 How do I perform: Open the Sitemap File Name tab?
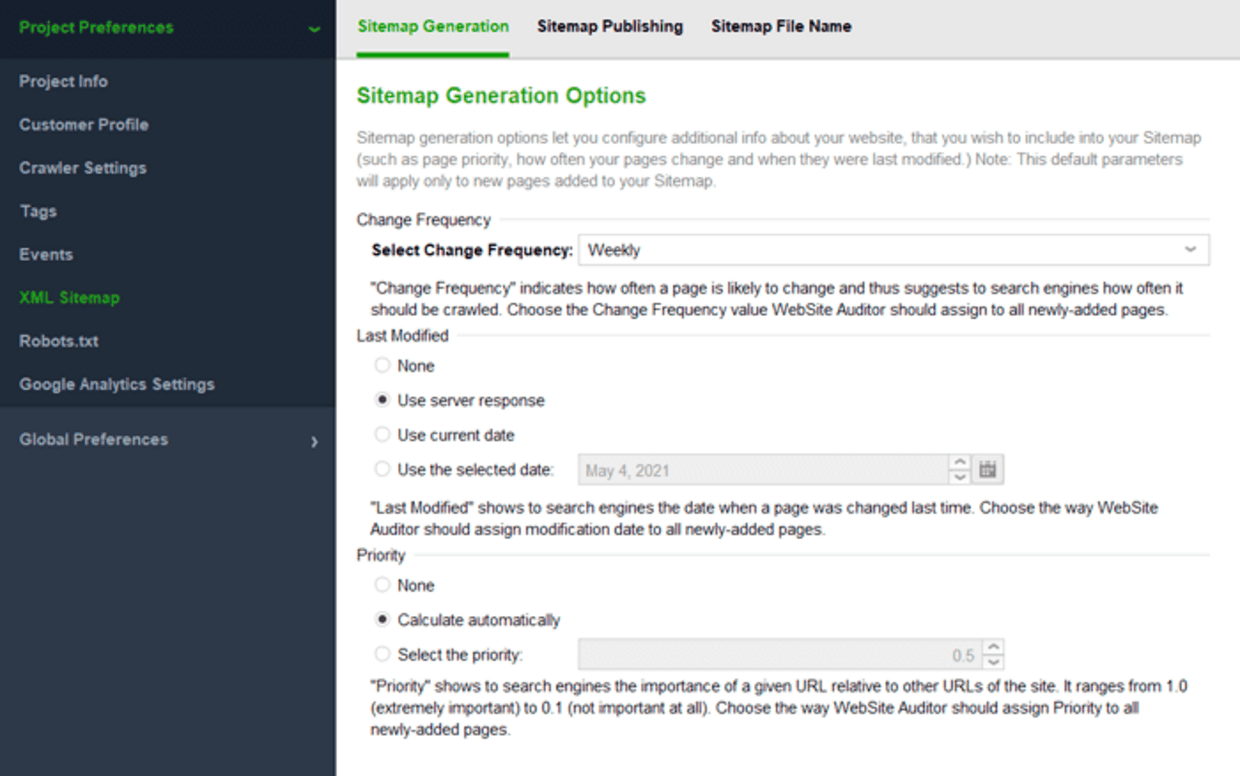(781, 27)
